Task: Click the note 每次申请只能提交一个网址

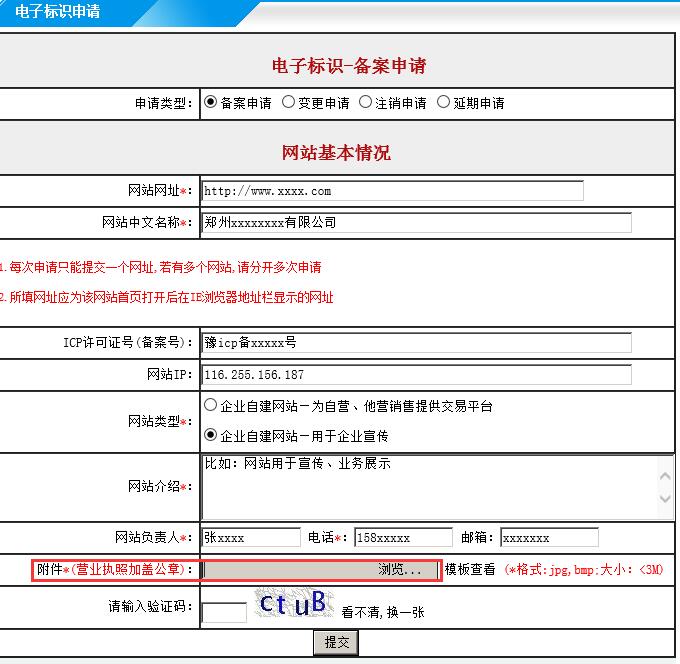Action: click(x=160, y=267)
